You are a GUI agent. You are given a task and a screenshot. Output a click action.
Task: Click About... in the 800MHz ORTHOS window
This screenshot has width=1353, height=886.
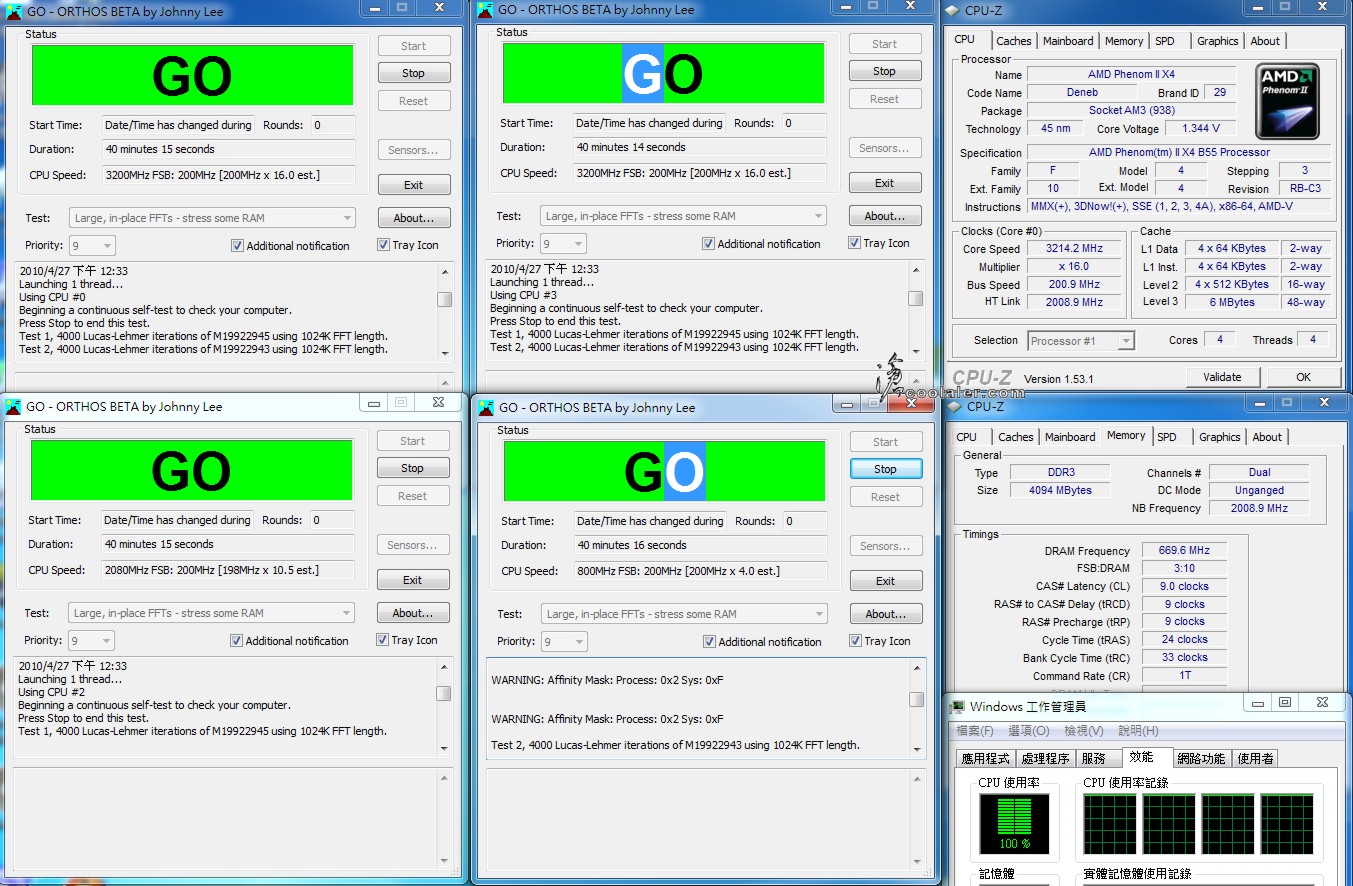tap(886, 614)
